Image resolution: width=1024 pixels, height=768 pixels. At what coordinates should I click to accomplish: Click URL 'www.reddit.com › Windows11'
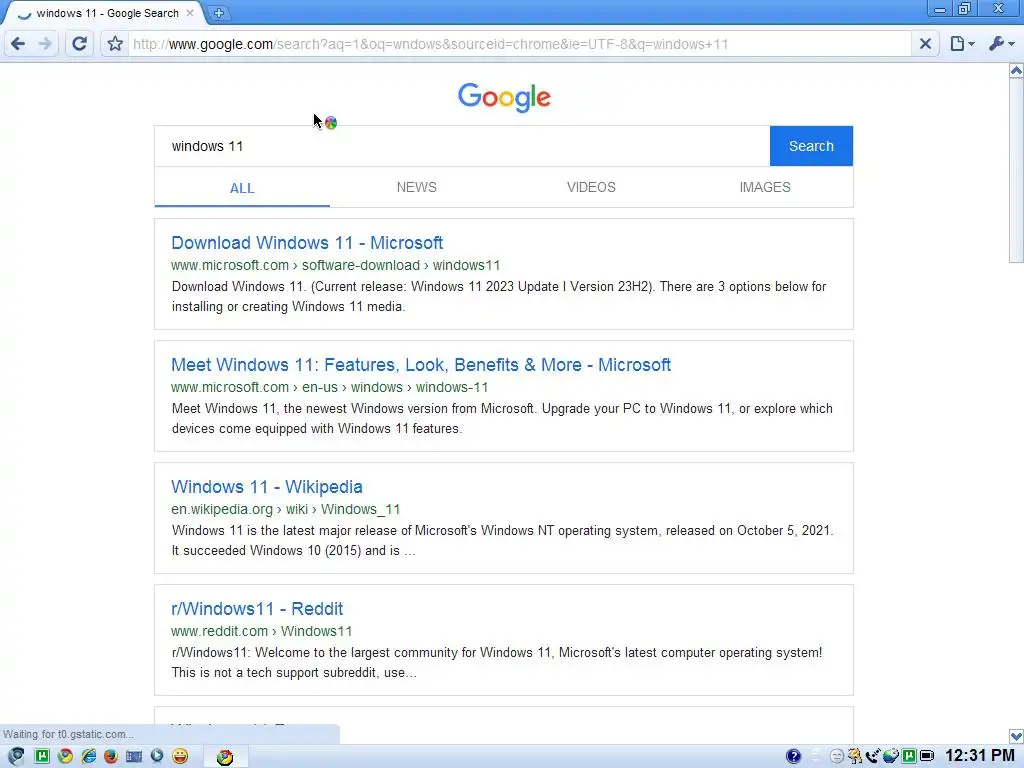click(261, 632)
